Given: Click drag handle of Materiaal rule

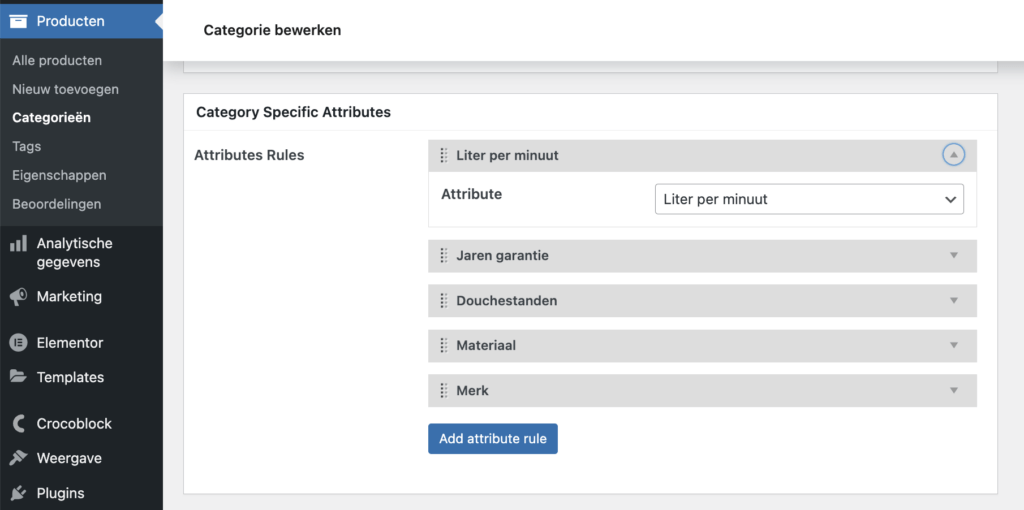Looking at the screenshot, I should click(444, 345).
